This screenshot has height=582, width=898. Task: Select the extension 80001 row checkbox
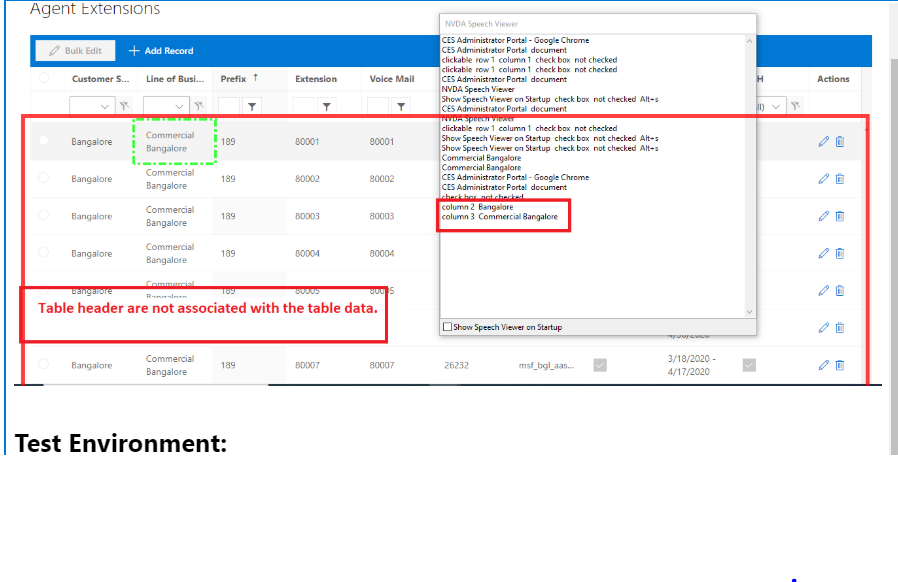(44, 140)
